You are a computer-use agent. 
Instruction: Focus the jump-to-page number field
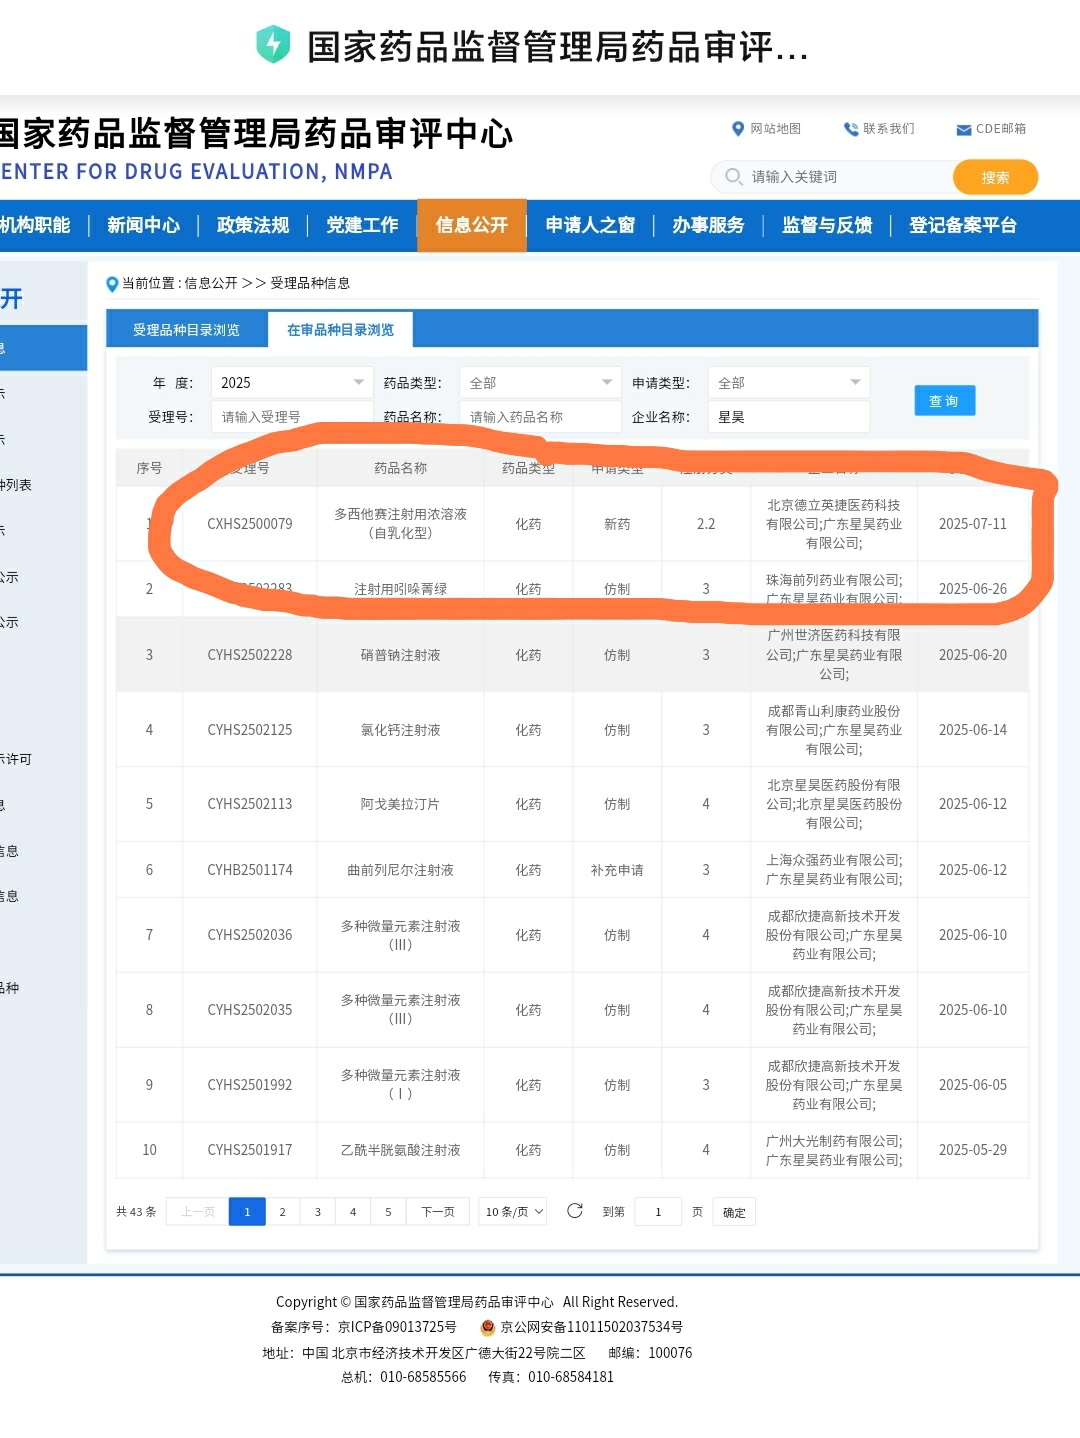coord(658,1212)
